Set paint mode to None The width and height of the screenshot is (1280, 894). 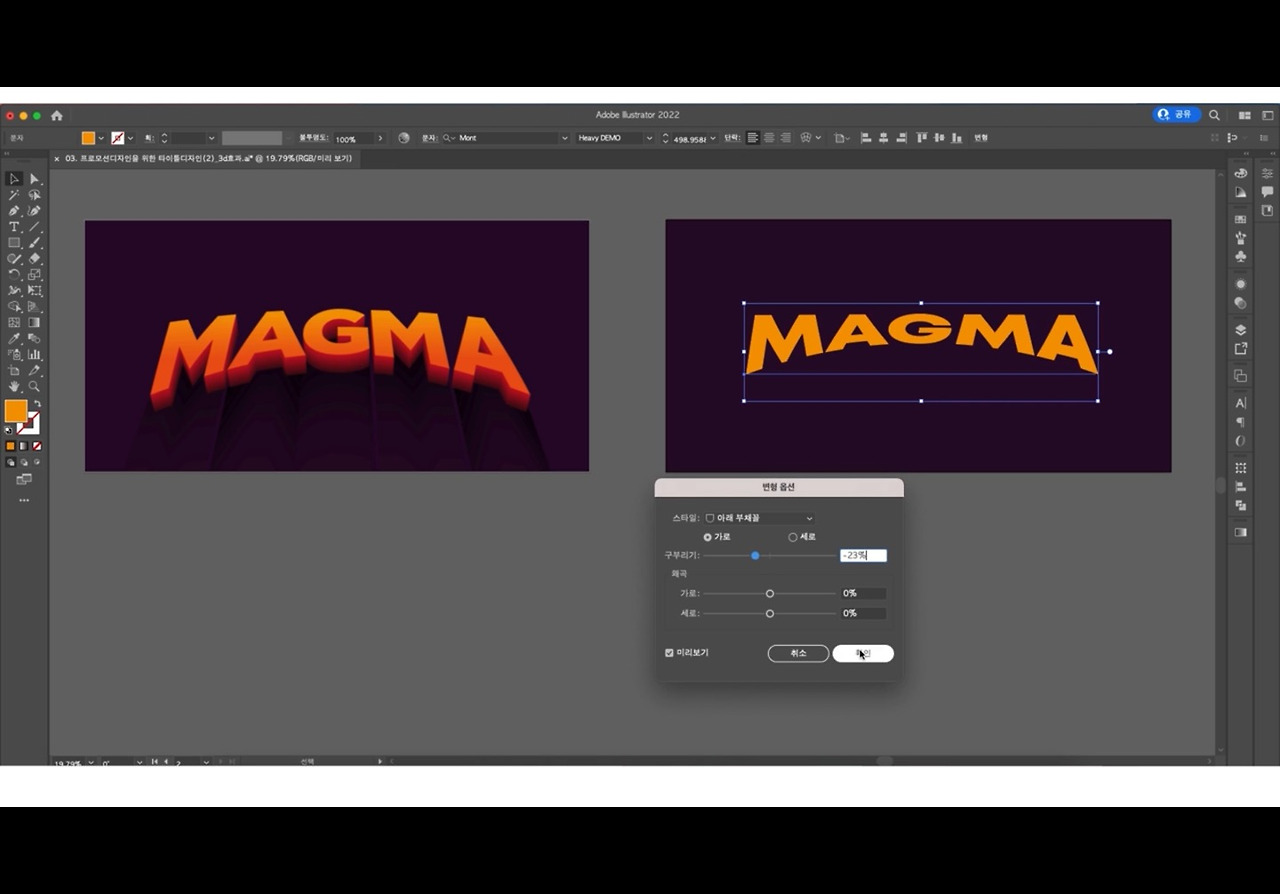(x=37, y=446)
